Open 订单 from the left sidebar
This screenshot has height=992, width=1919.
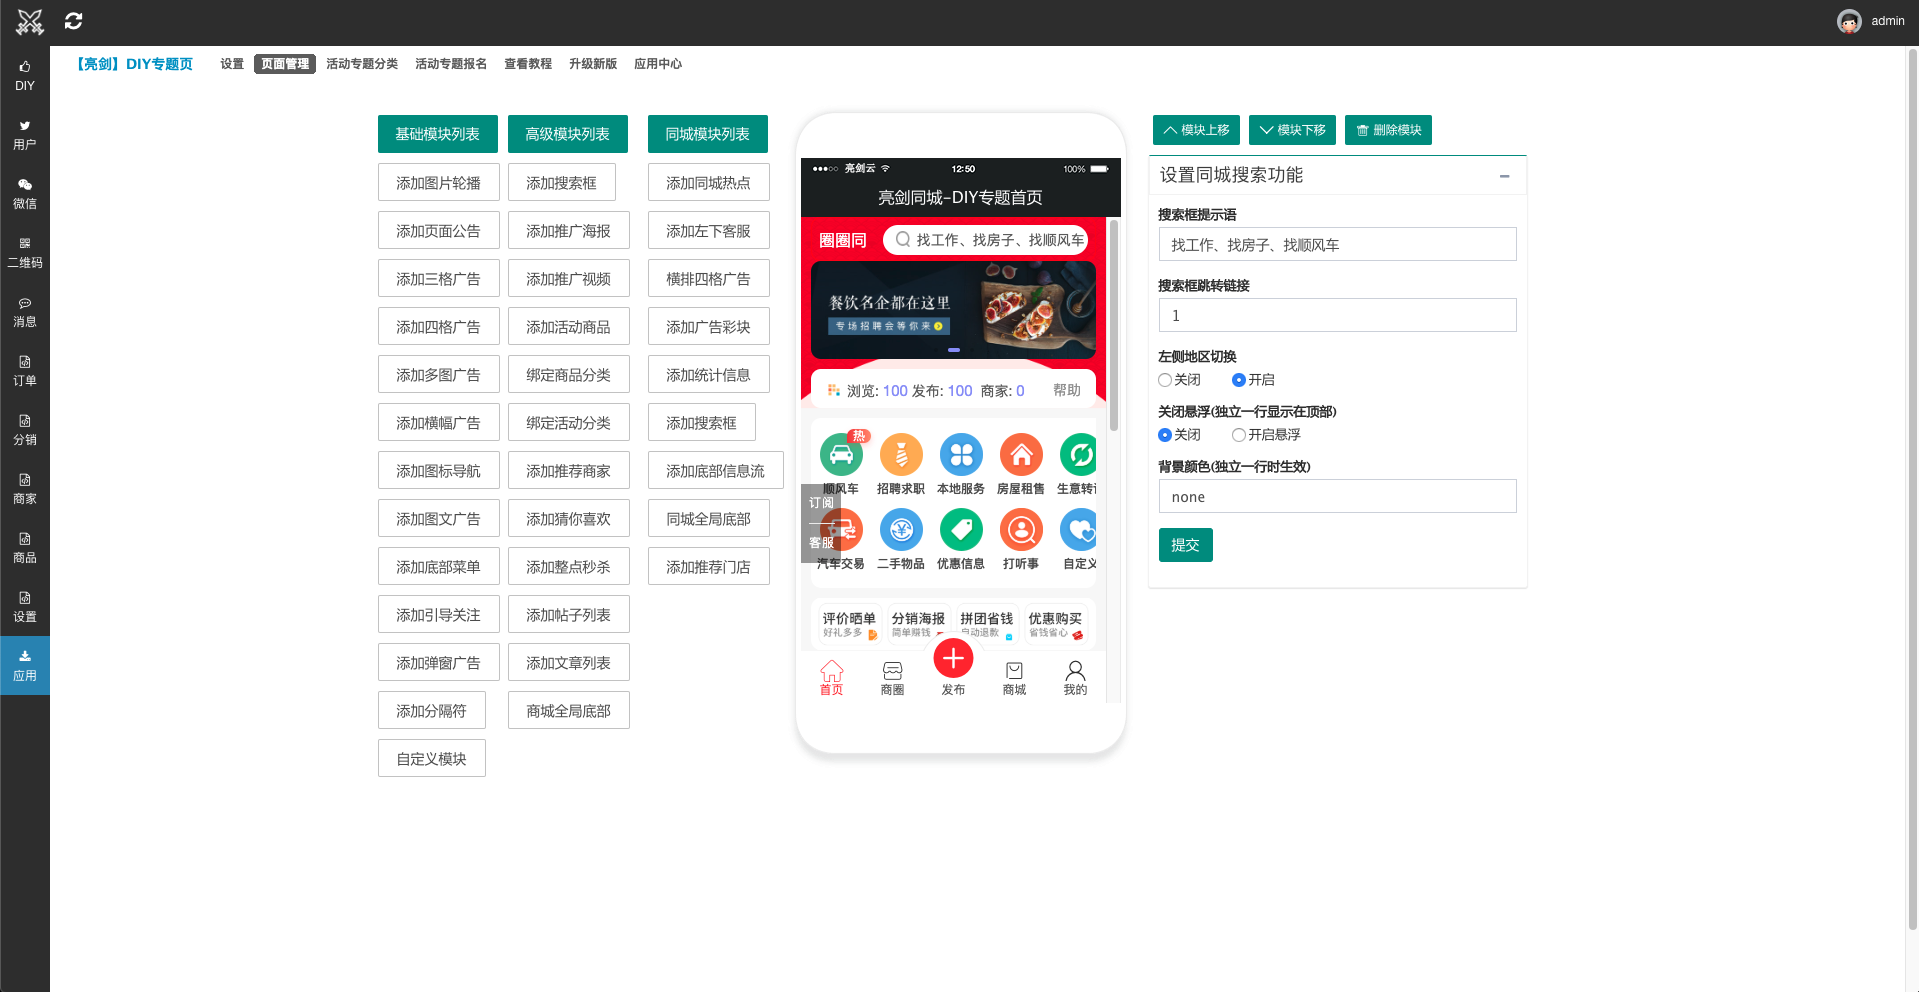[24, 370]
